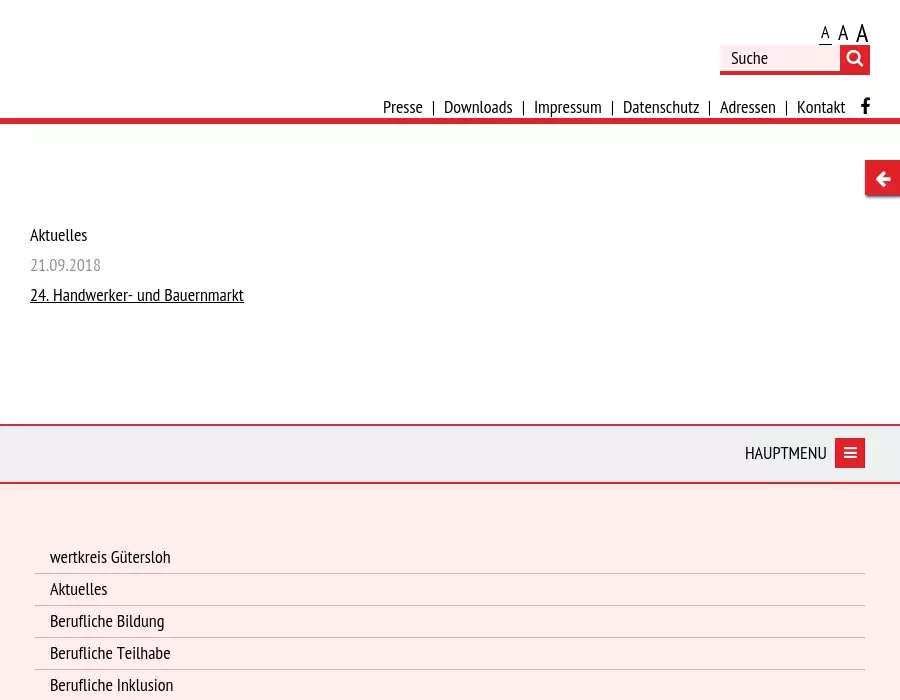Click the red search magnifier button
This screenshot has height=700, width=900.
tap(854, 59)
